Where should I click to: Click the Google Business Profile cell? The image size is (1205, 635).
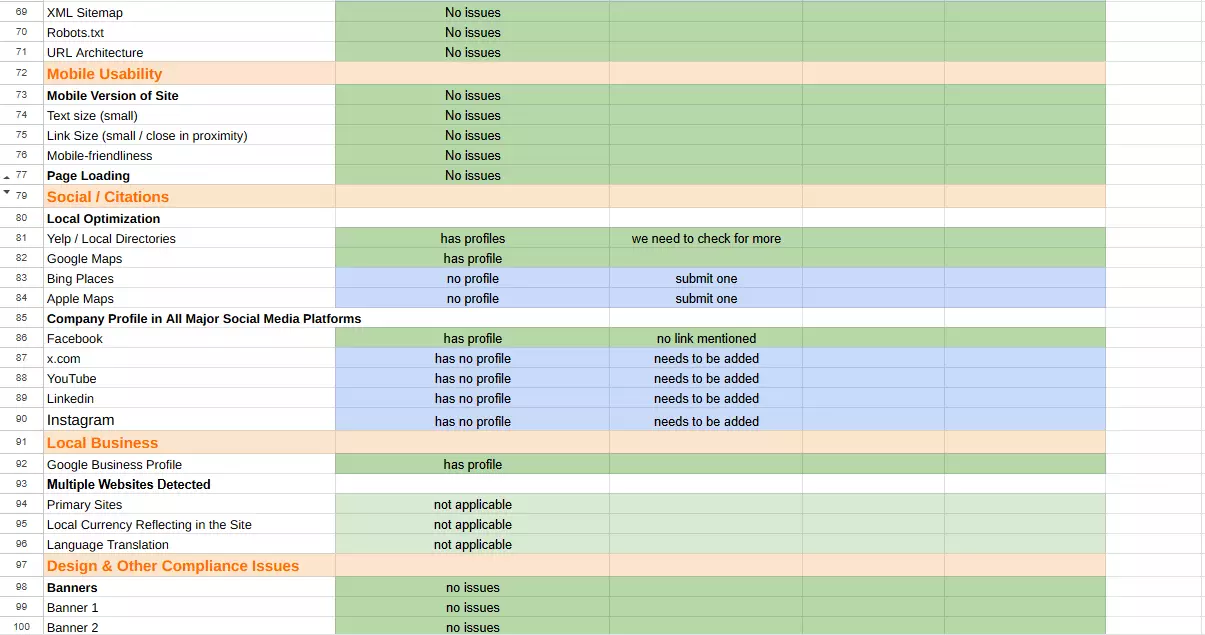coord(190,465)
